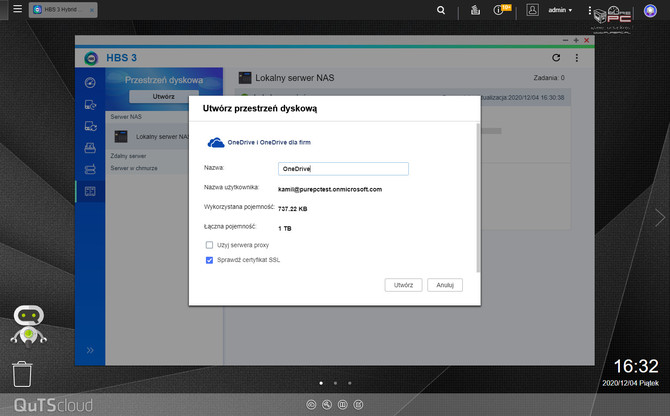Click the OneDrive cloud icon in dialog

click(216, 143)
